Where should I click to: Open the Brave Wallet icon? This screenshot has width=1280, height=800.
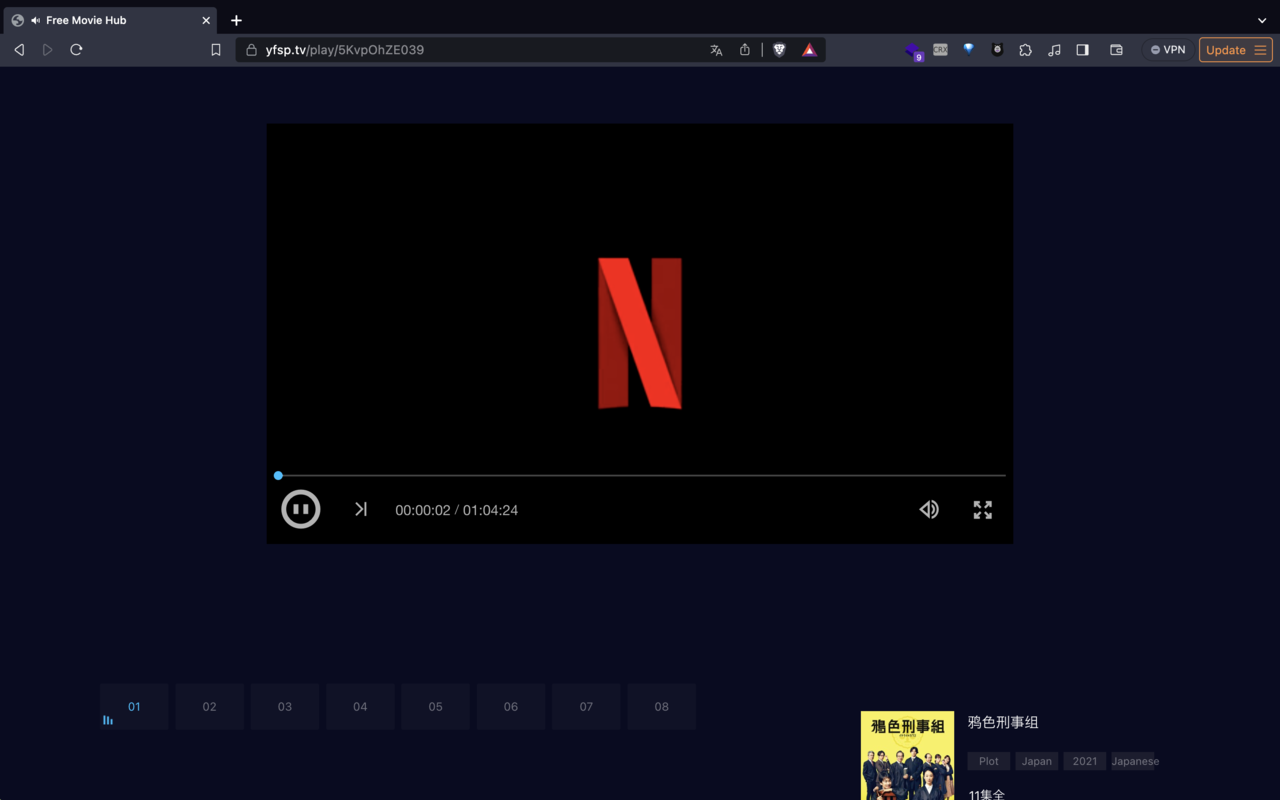(1116, 50)
